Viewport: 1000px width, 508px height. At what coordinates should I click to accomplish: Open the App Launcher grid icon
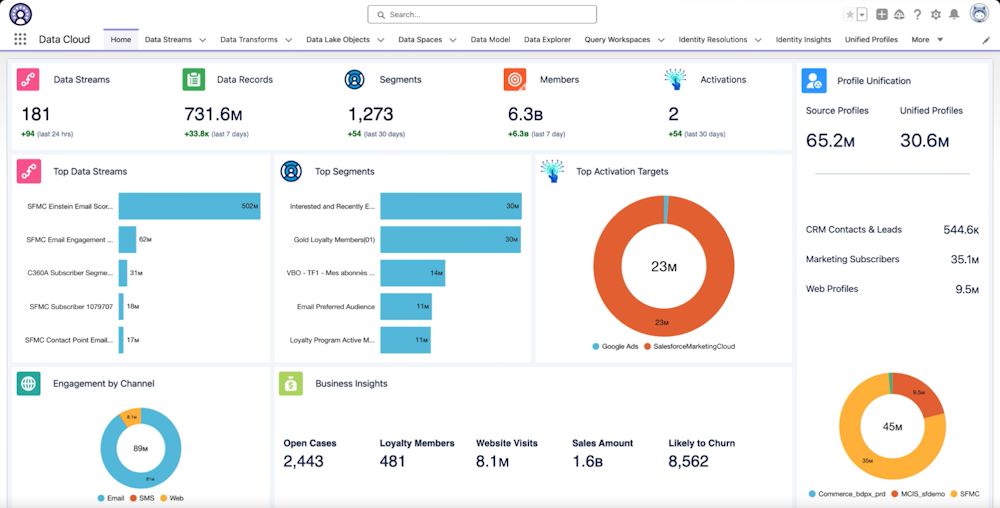20,40
